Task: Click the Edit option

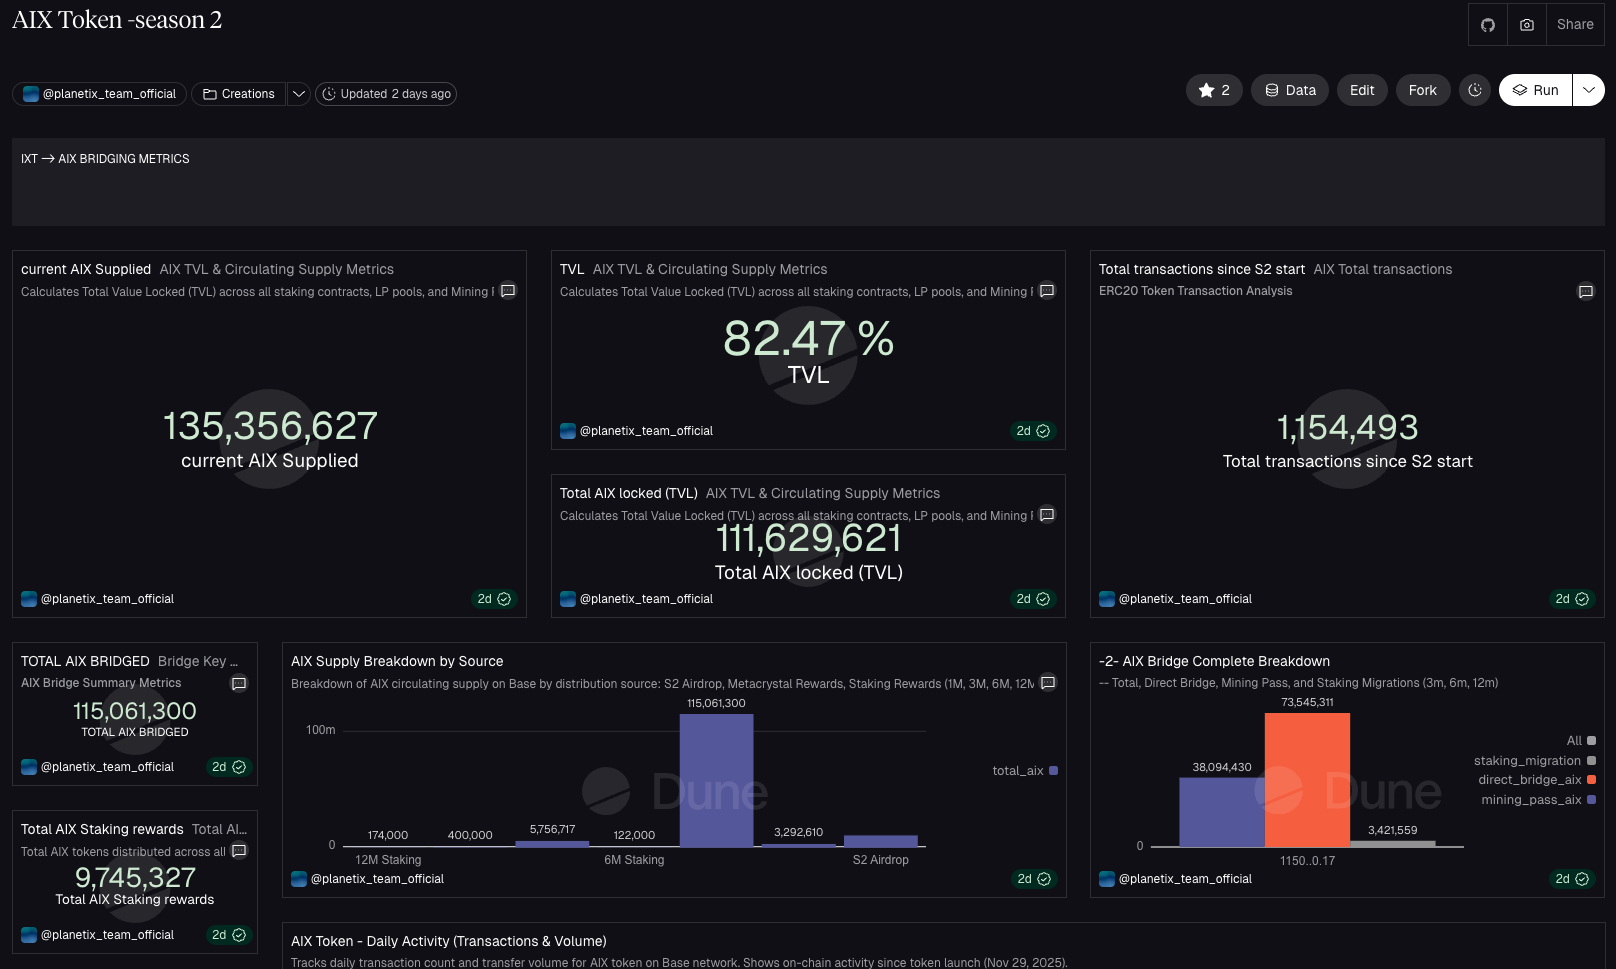Action: point(1361,90)
